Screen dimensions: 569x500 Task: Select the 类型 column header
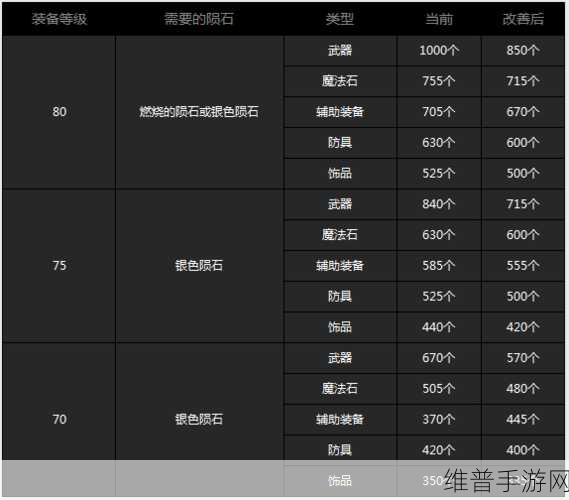pyautogui.click(x=340, y=19)
